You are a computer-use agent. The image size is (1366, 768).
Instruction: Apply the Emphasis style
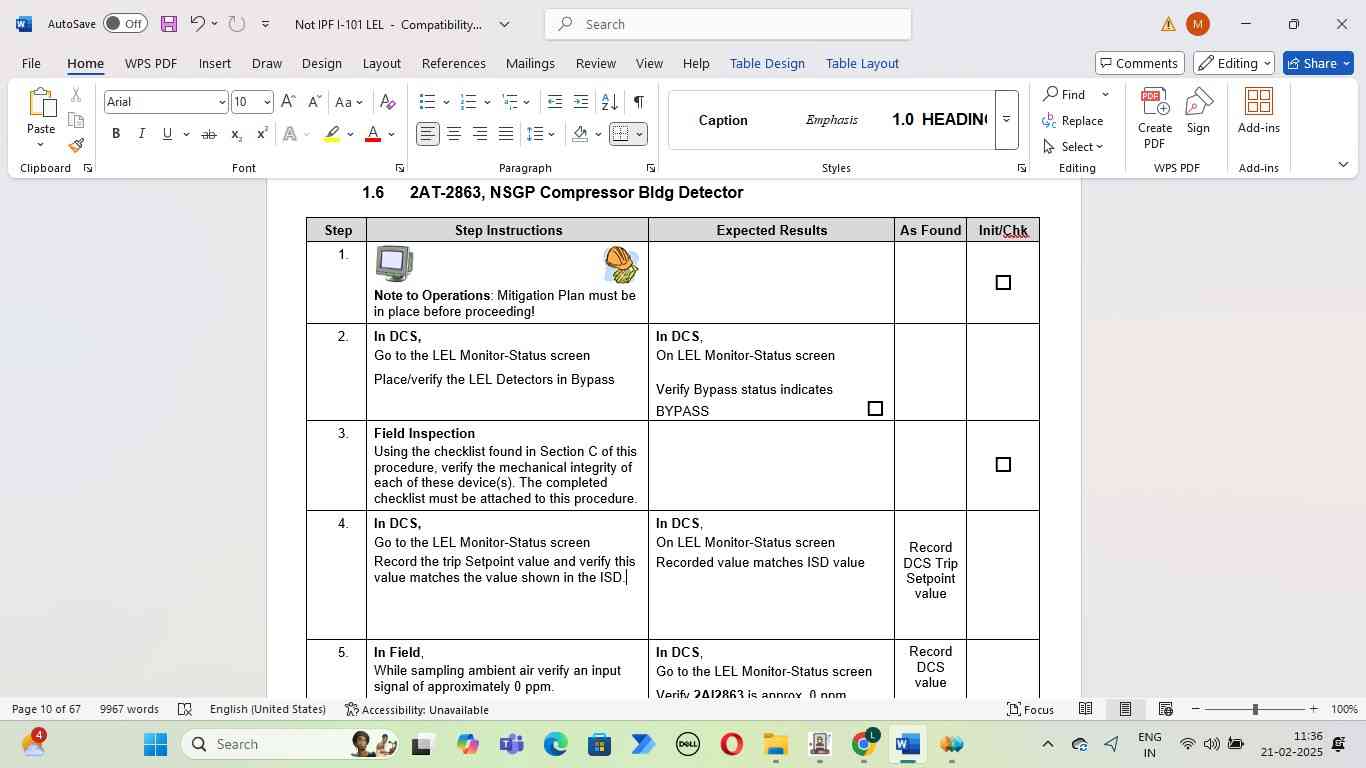(x=832, y=120)
